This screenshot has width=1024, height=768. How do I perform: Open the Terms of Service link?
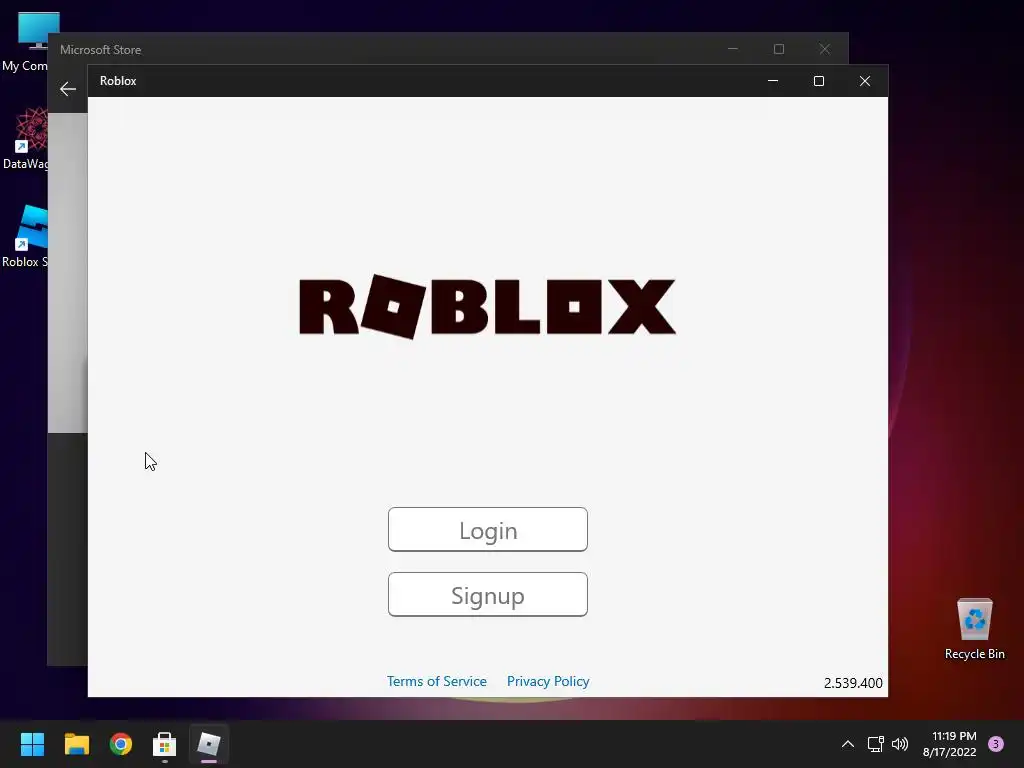(x=437, y=681)
